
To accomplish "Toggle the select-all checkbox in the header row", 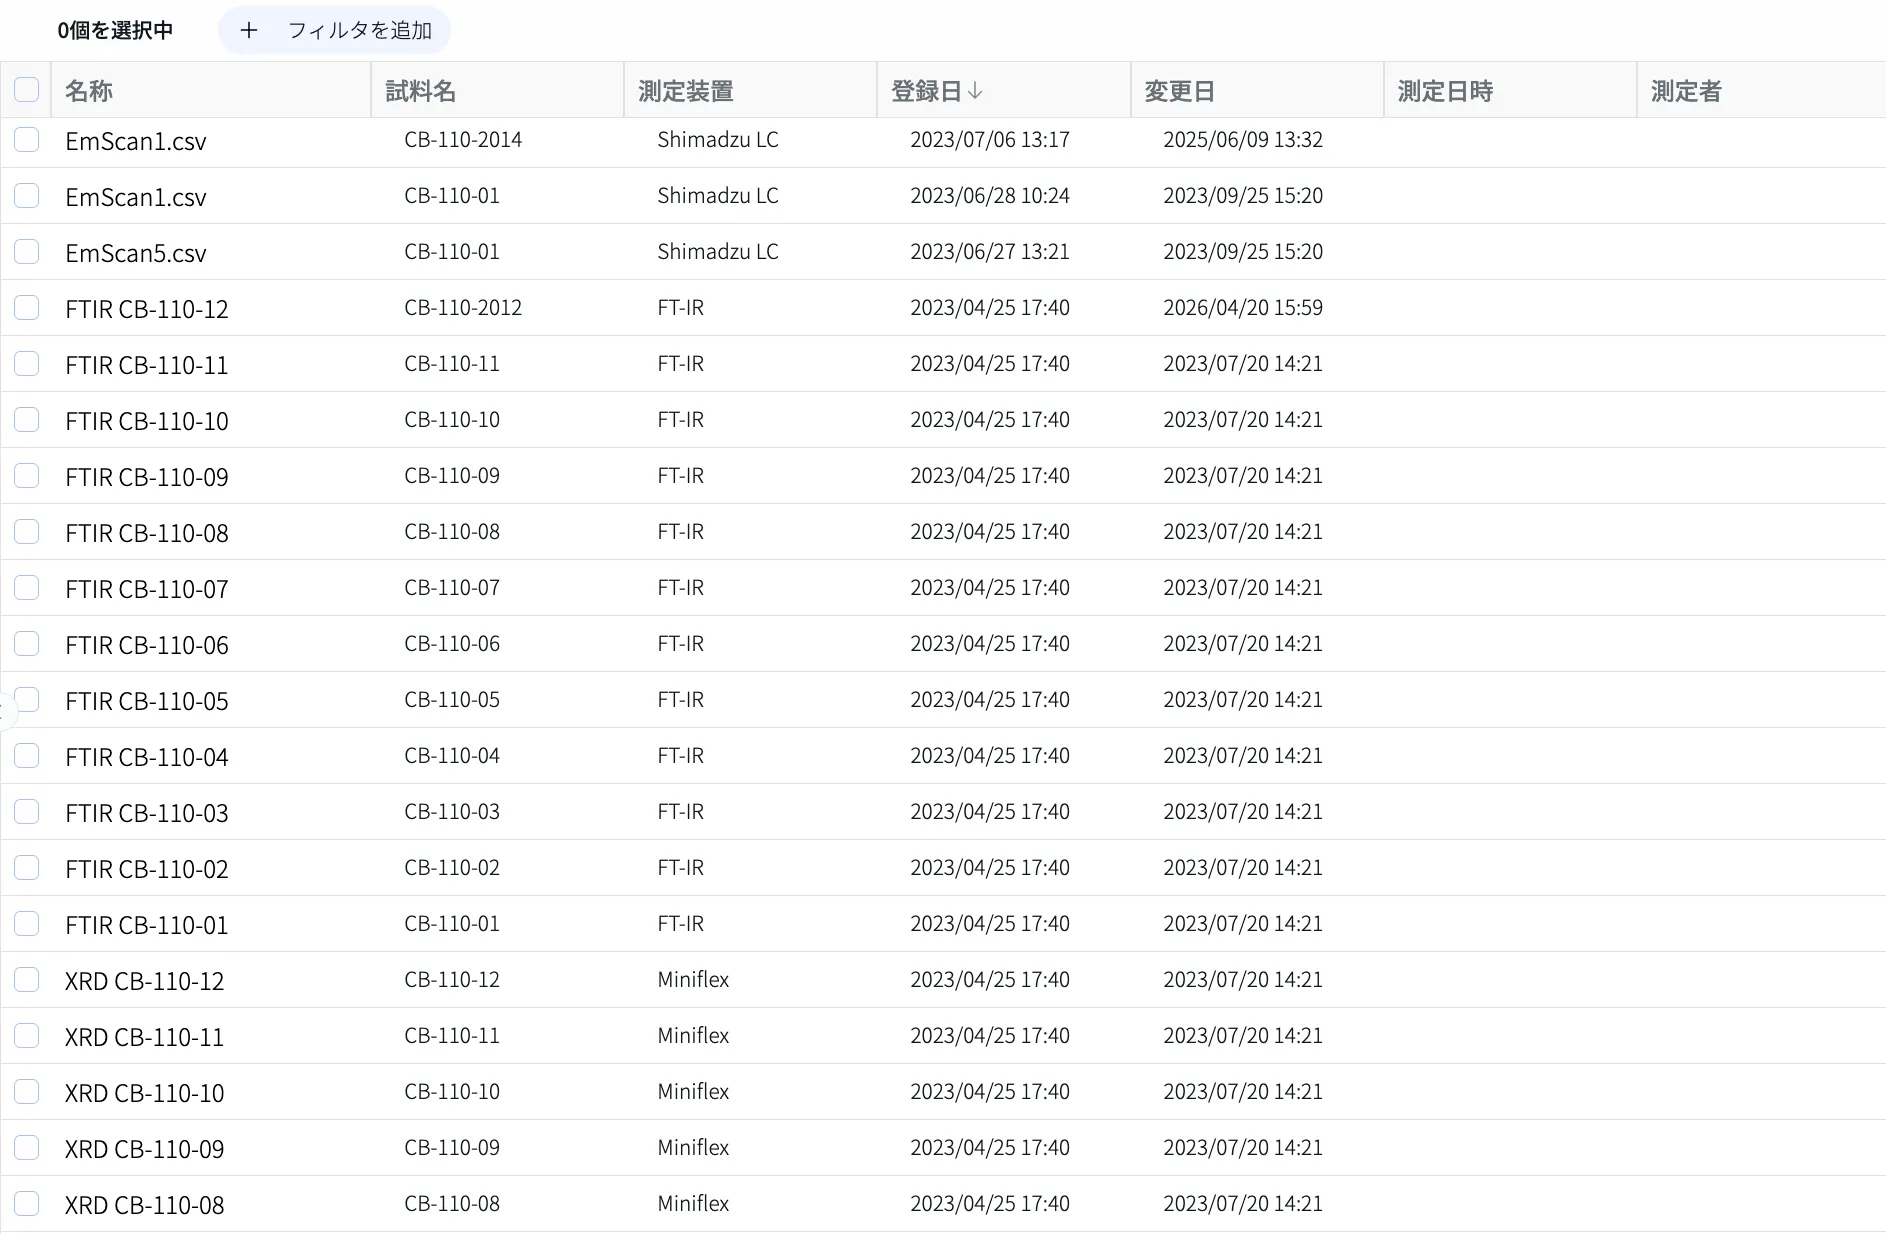I will click(27, 90).
